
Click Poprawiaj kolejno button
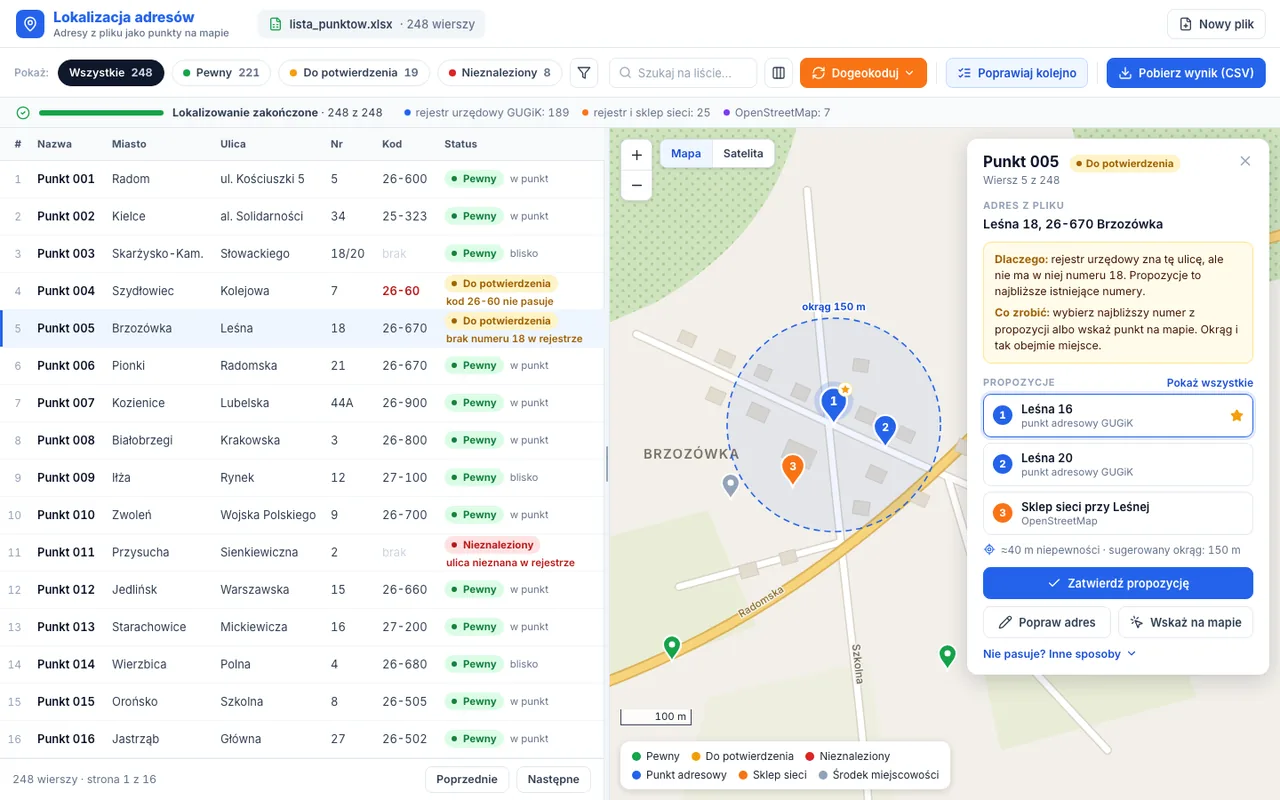point(1017,73)
